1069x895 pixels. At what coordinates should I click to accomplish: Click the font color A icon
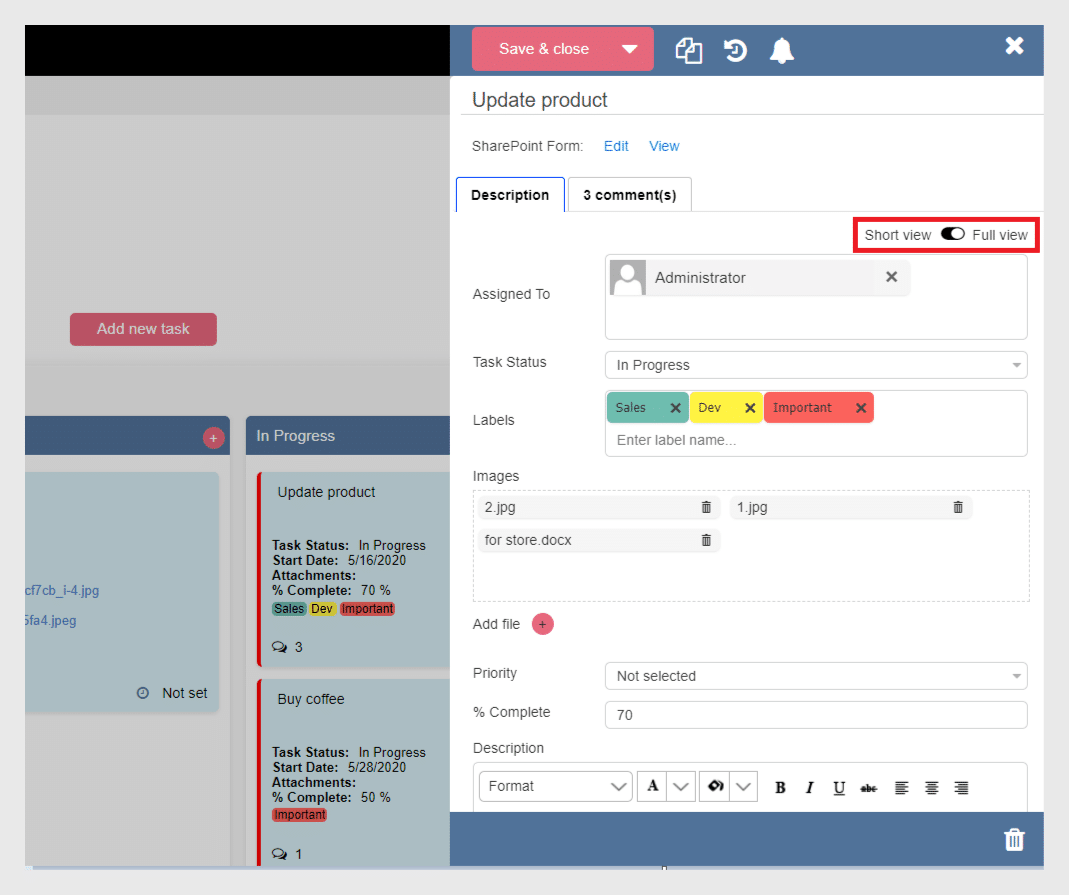[652, 786]
